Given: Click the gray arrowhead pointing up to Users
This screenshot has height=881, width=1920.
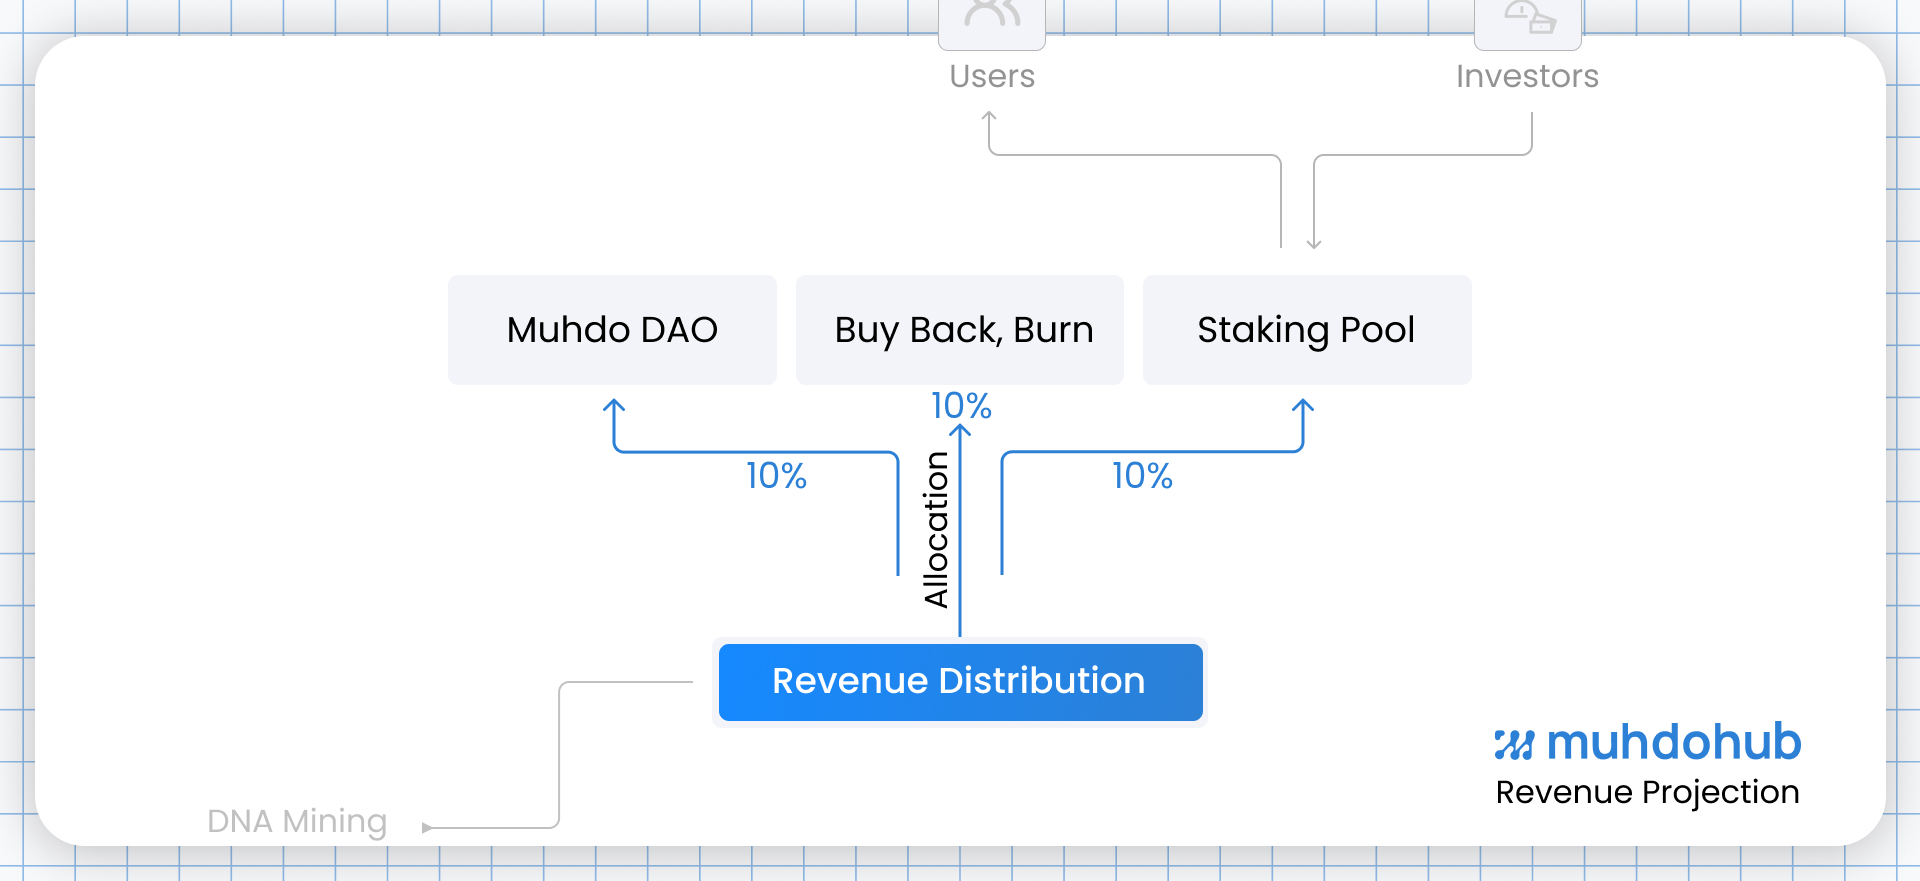Looking at the screenshot, I should click(x=989, y=118).
